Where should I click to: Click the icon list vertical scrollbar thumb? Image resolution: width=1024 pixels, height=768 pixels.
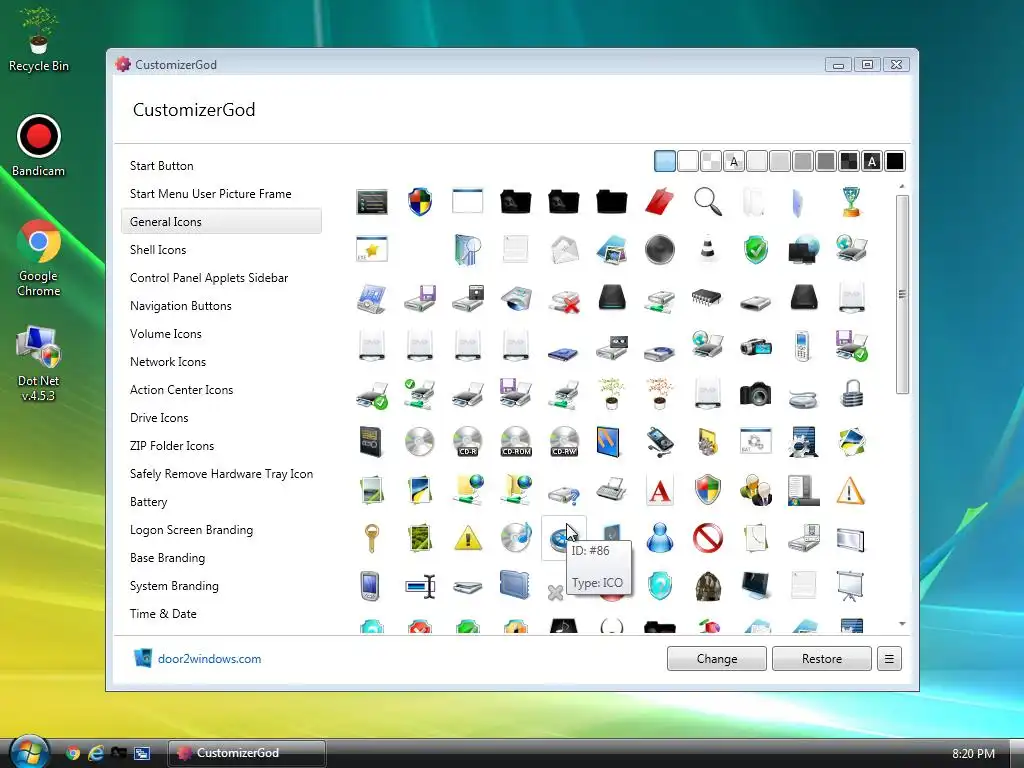coord(902,294)
